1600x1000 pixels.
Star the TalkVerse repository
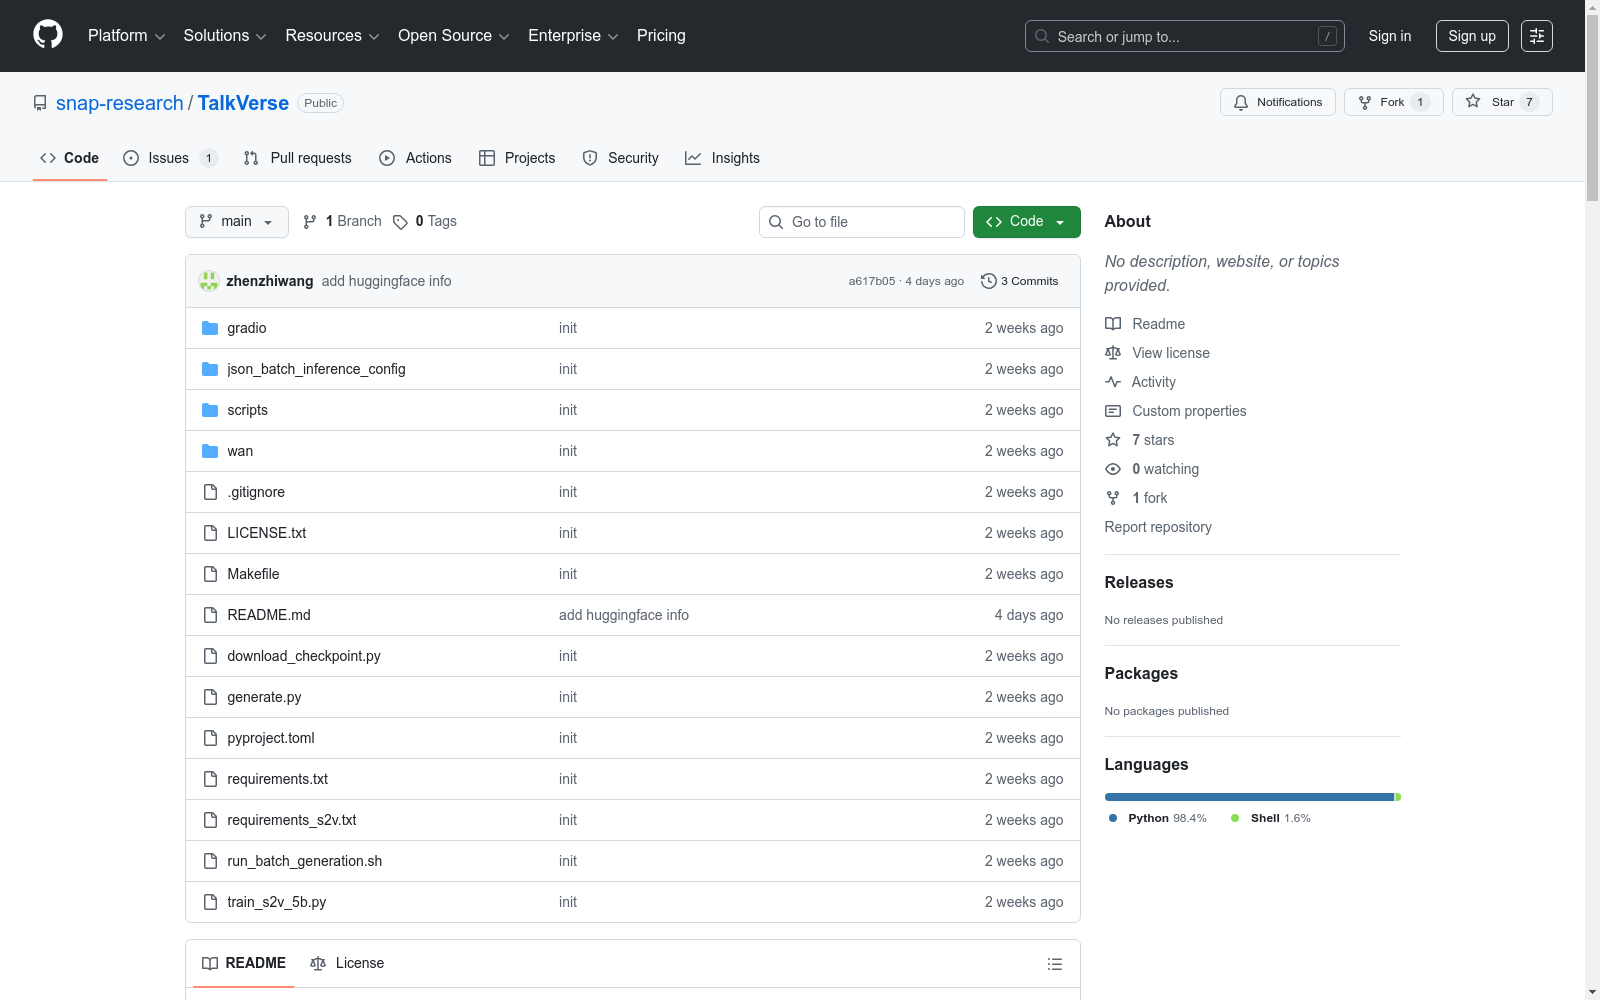click(1502, 102)
